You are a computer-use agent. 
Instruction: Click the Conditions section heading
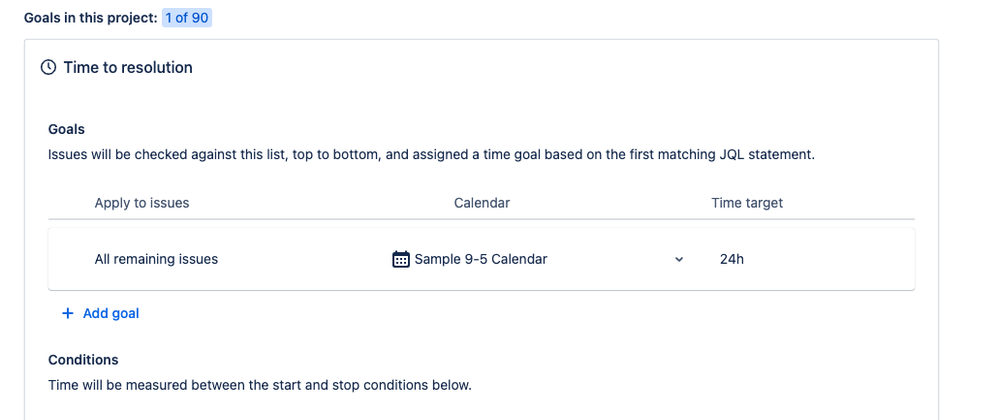pyautogui.click(x=83, y=360)
